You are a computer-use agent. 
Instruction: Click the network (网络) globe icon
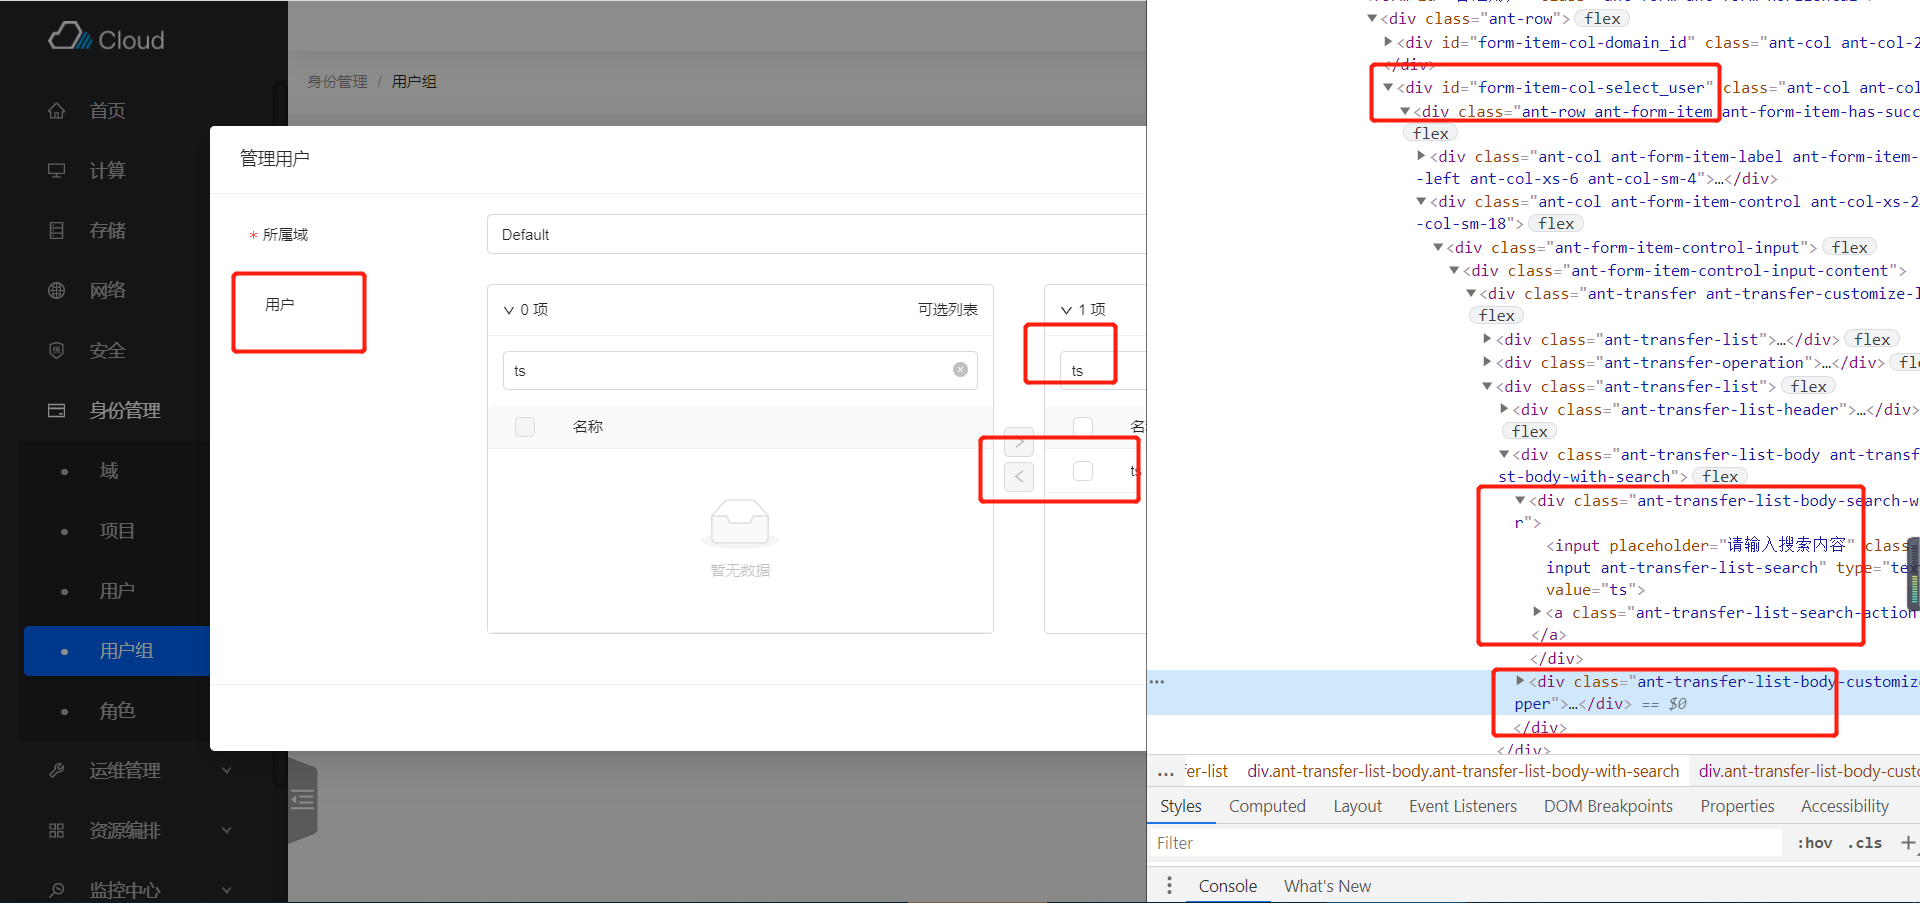tap(57, 291)
